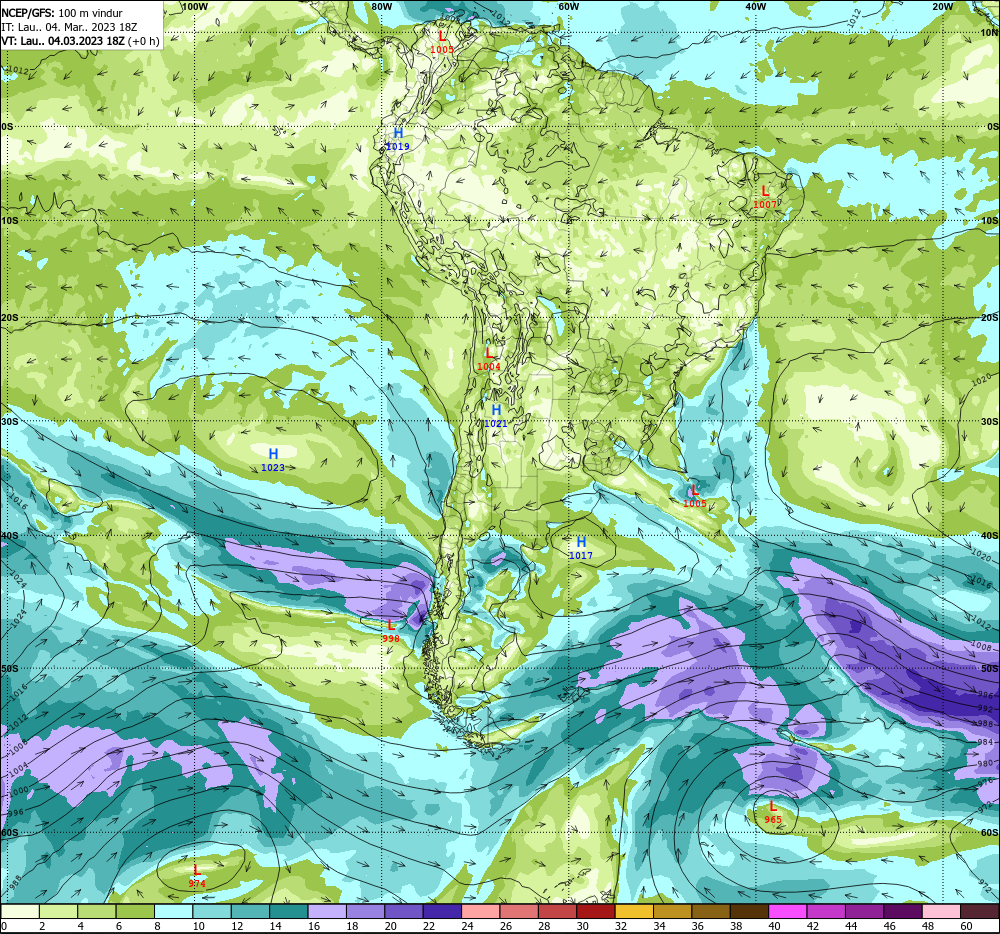Click the pink legend swatch between 24 and 26
Viewport: 1000px width, 934px height.
[x=480, y=912]
